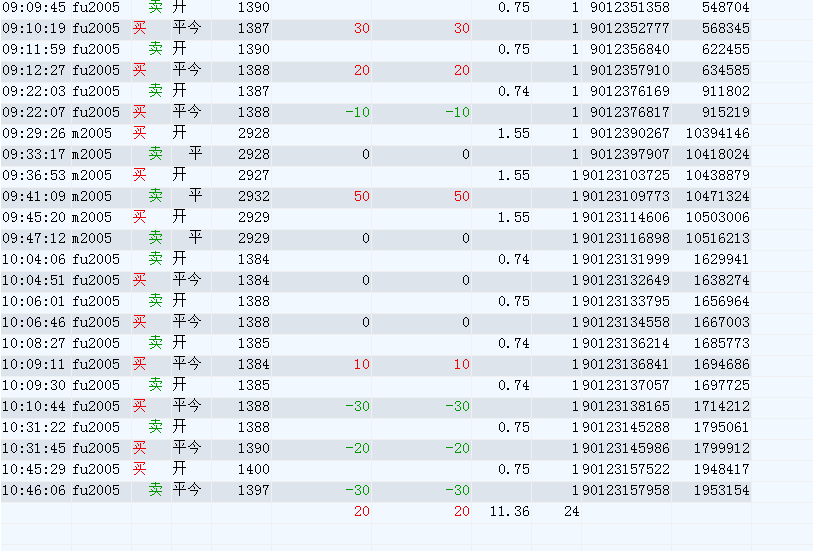Select the 10:08:27 time cell
This screenshot has width=813, height=551.
tap(35, 343)
